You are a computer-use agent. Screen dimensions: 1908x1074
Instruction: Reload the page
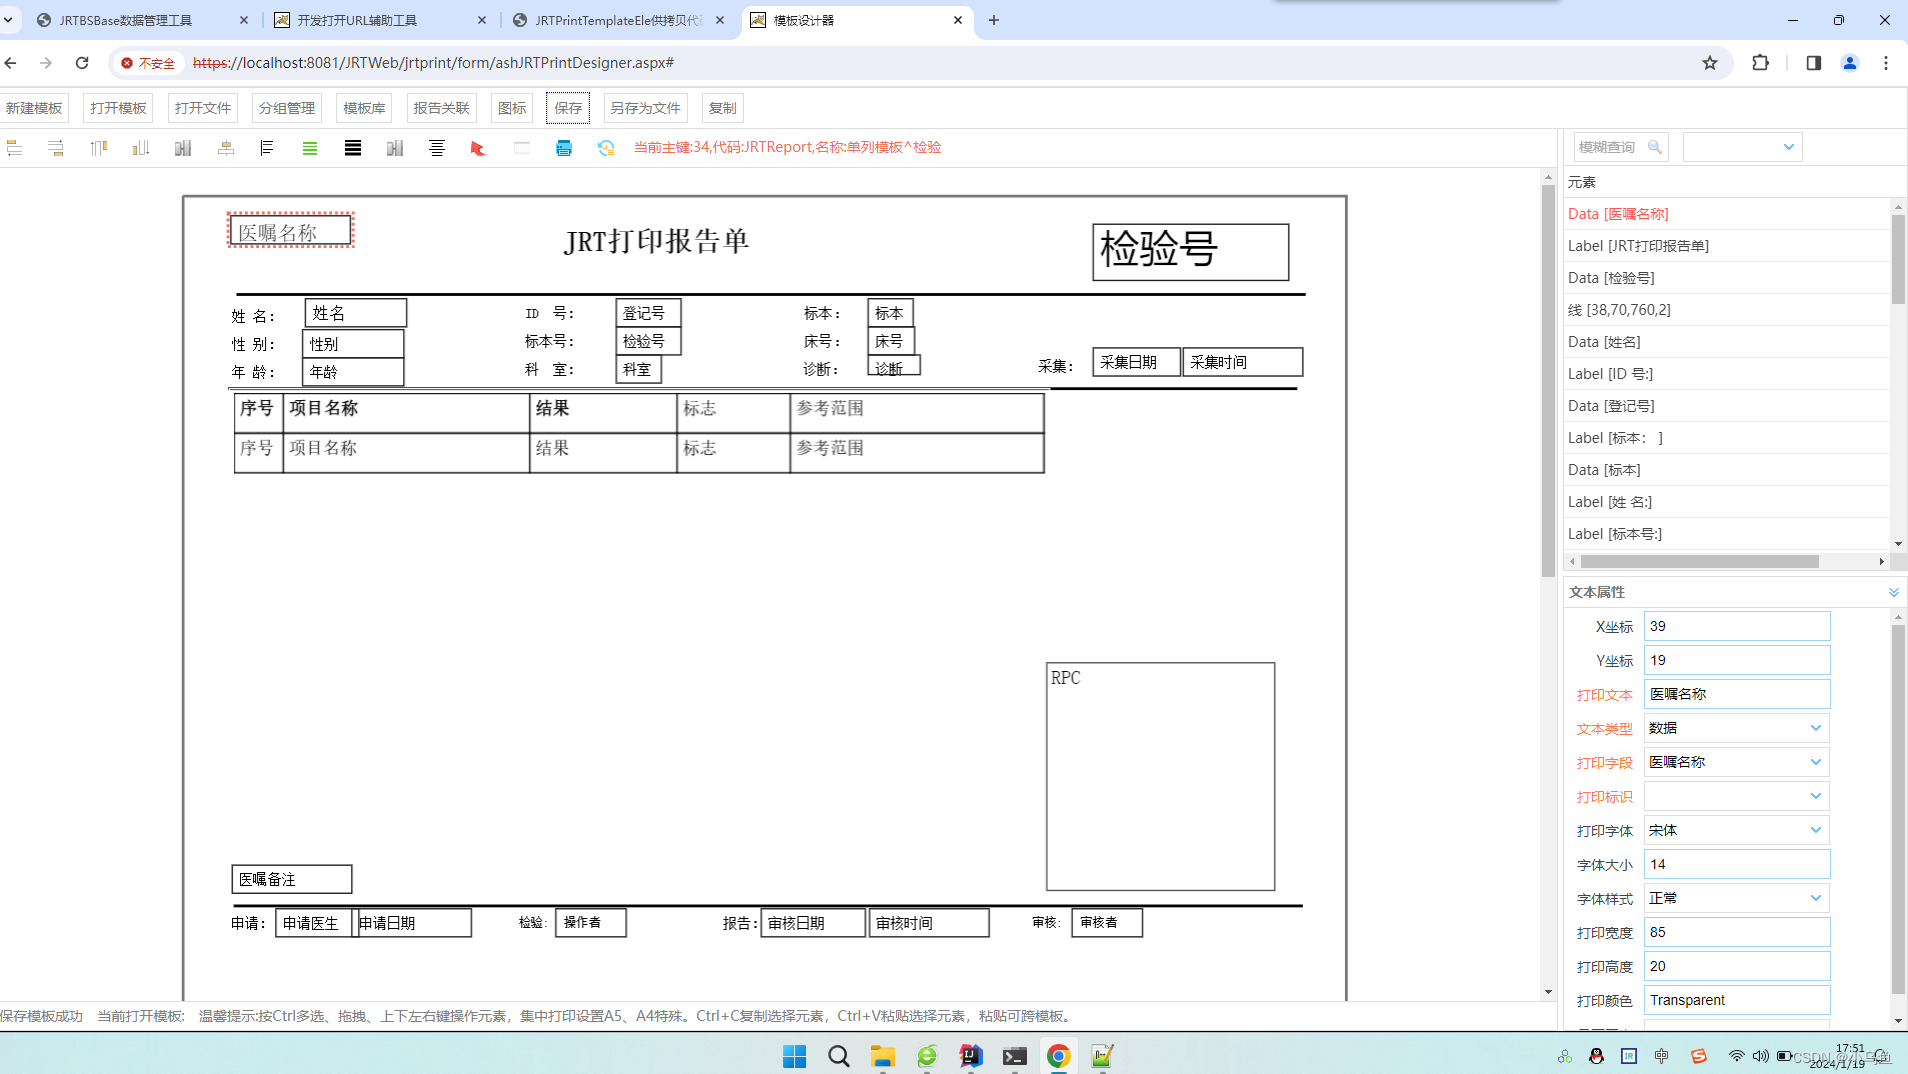82,63
